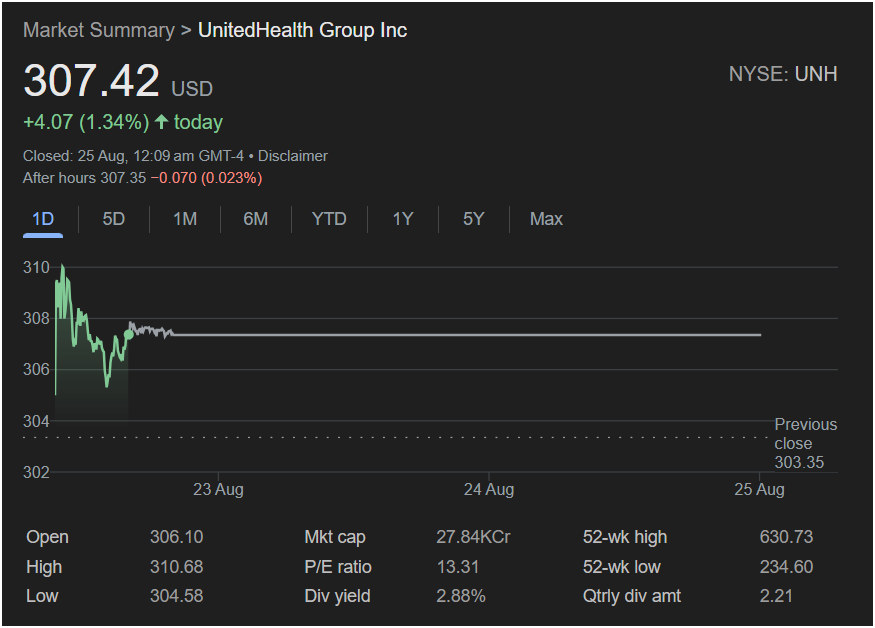The width and height of the screenshot is (875, 628).
Task: Open the Disclaimer link
Action: [292, 156]
